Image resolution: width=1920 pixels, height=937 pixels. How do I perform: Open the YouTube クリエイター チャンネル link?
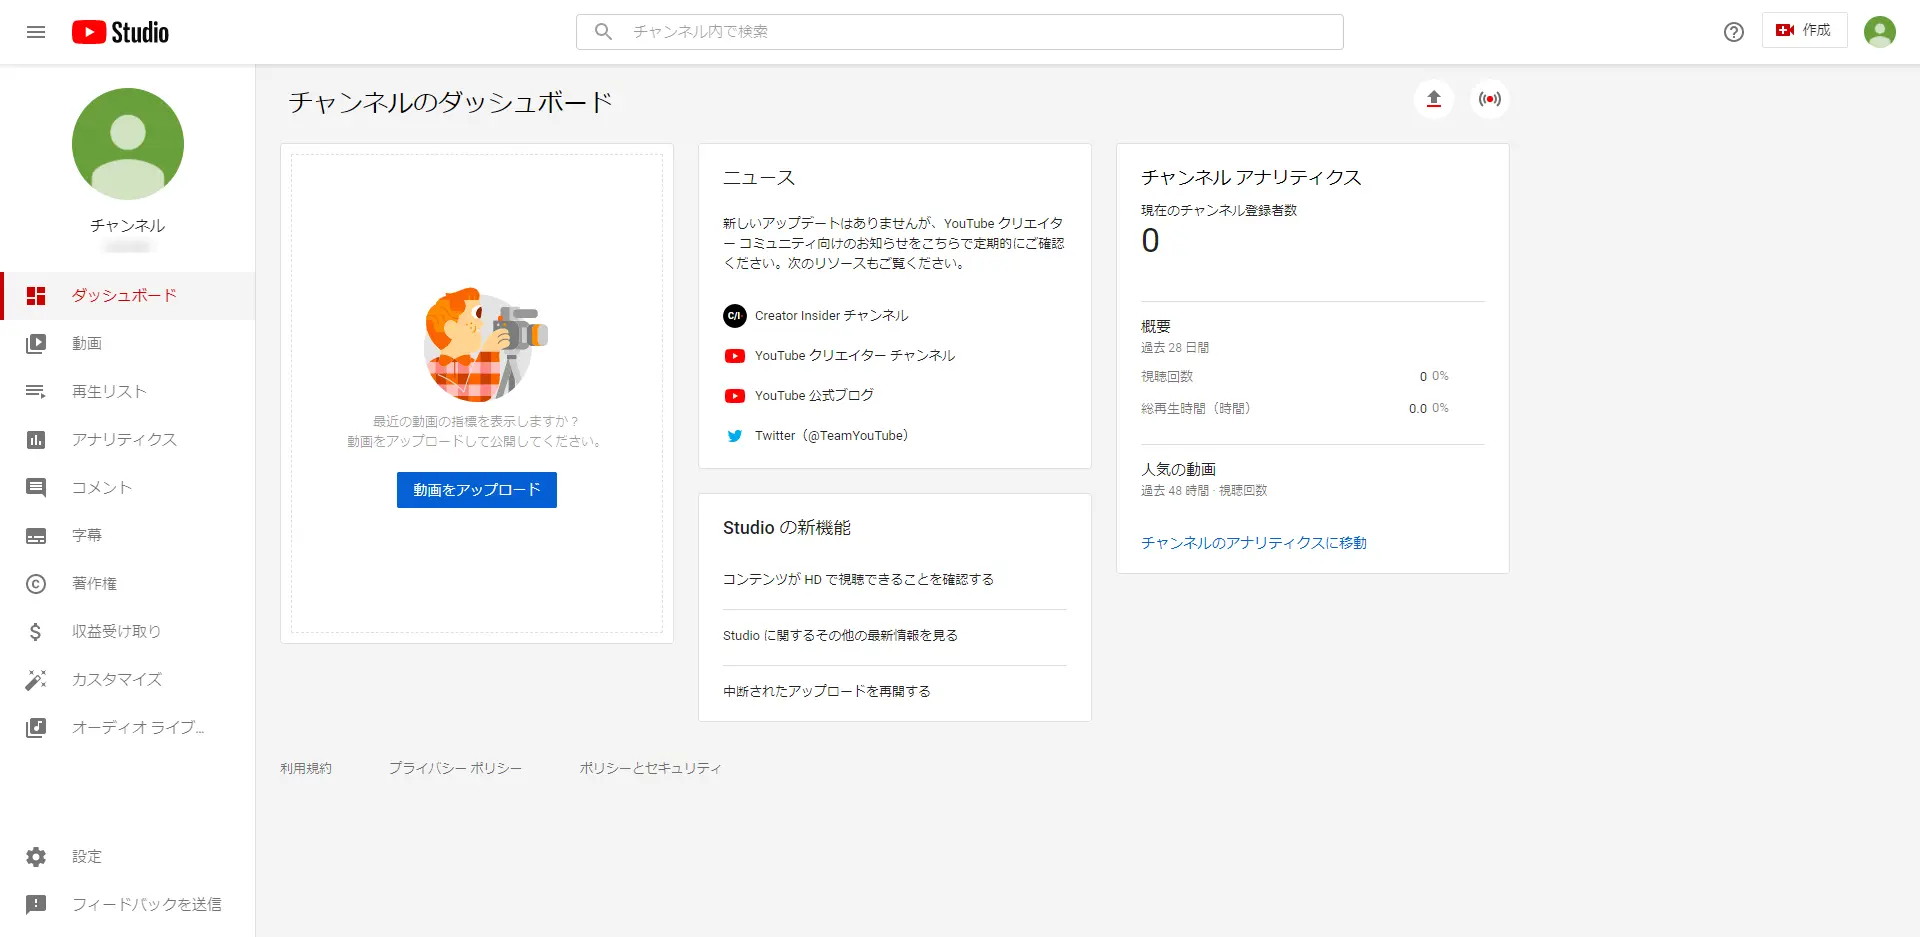[x=855, y=356]
